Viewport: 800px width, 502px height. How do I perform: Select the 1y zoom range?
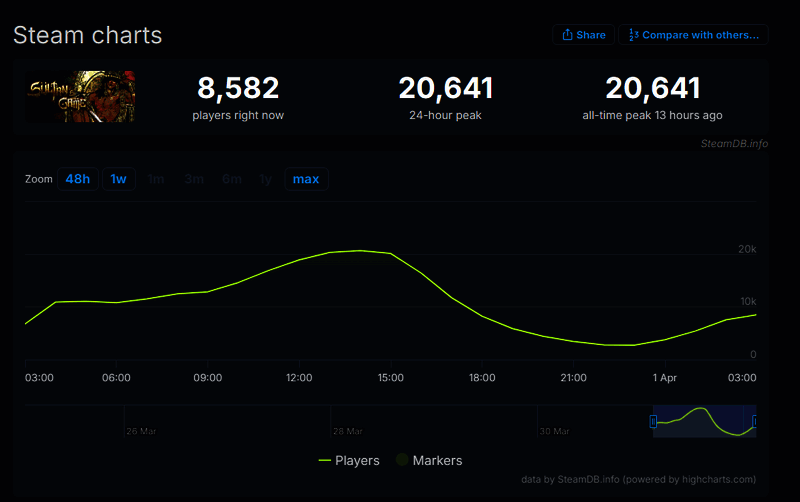pyautogui.click(x=265, y=179)
